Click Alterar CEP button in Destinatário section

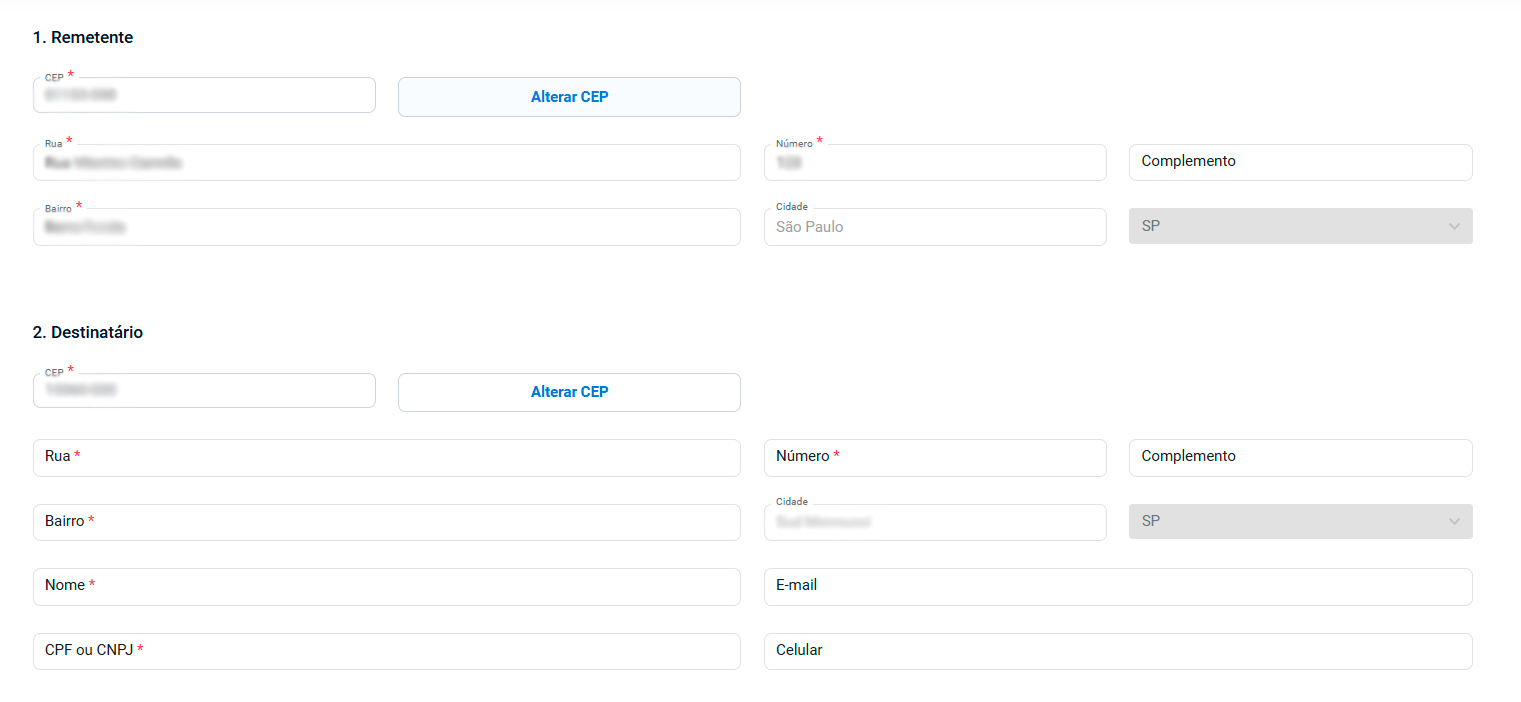[569, 392]
